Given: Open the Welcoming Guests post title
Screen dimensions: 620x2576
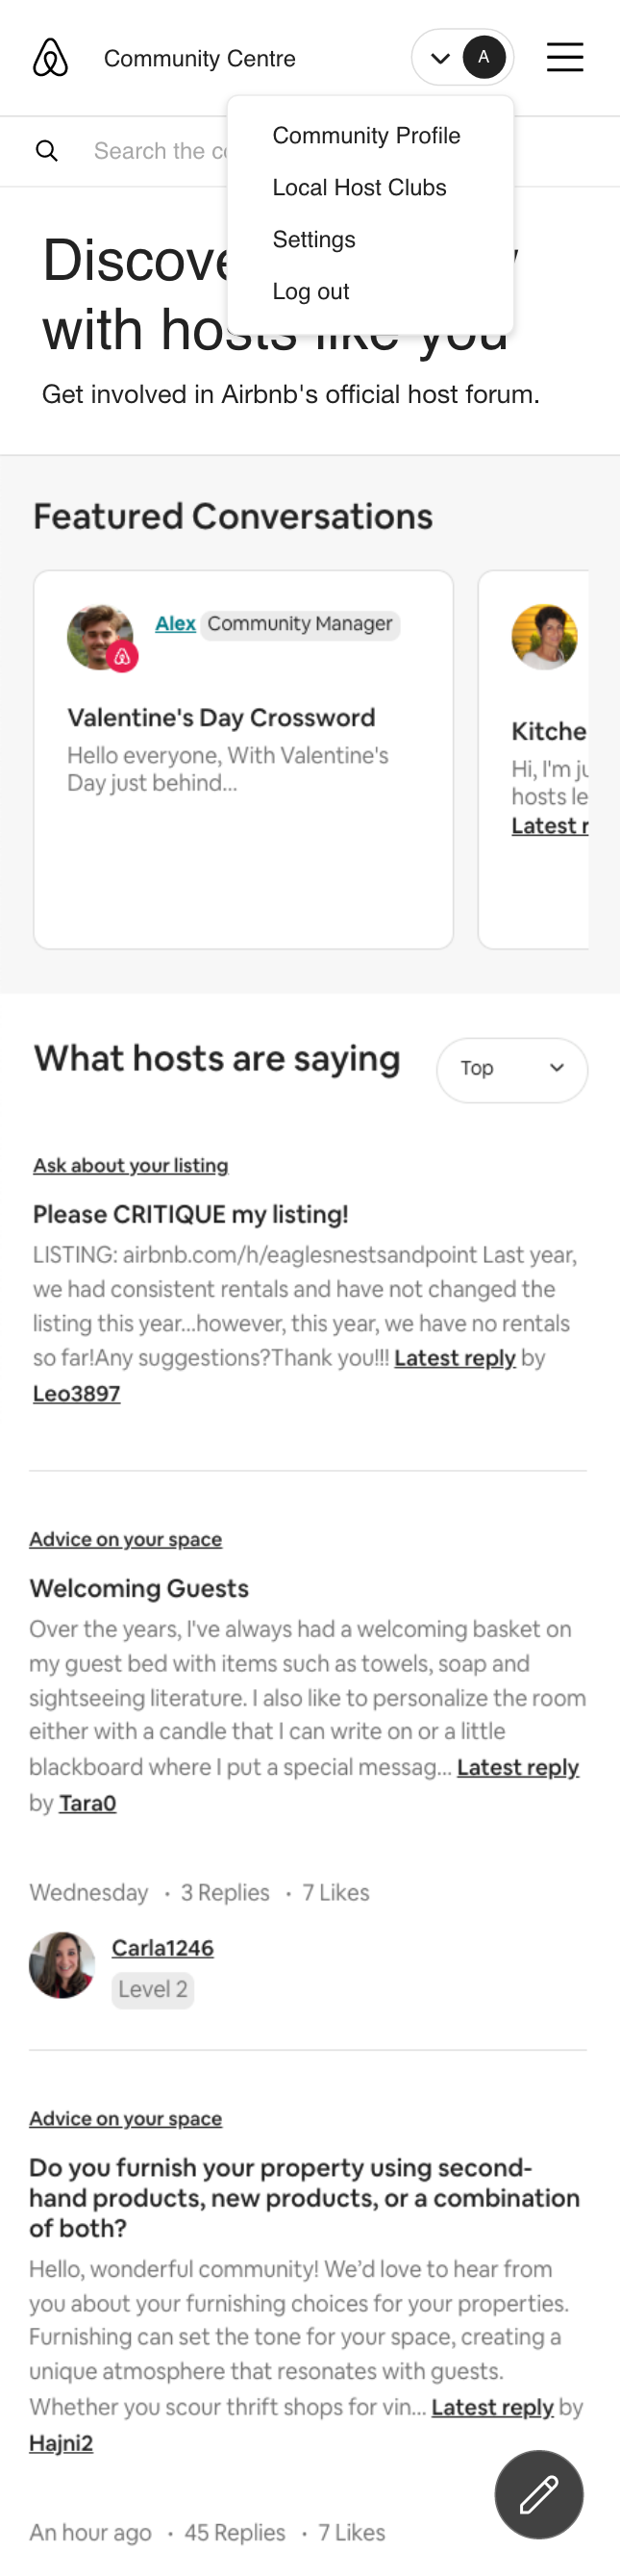Looking at the screenshot, I should coord(139,1588).
